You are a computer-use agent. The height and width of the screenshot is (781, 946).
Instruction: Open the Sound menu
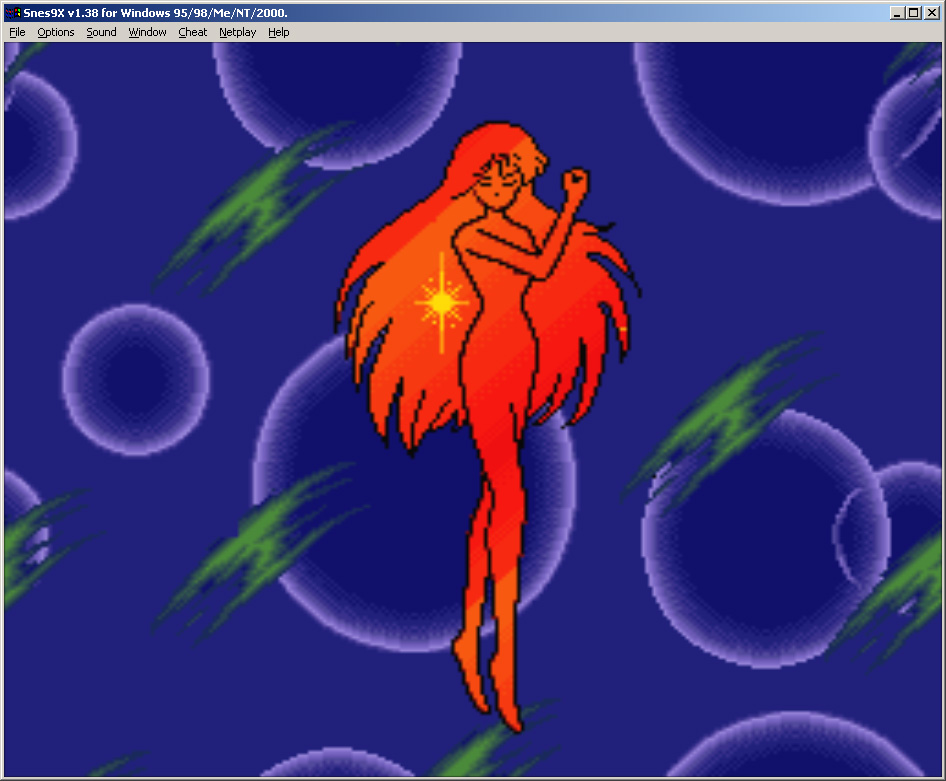(x=101, y=33)
